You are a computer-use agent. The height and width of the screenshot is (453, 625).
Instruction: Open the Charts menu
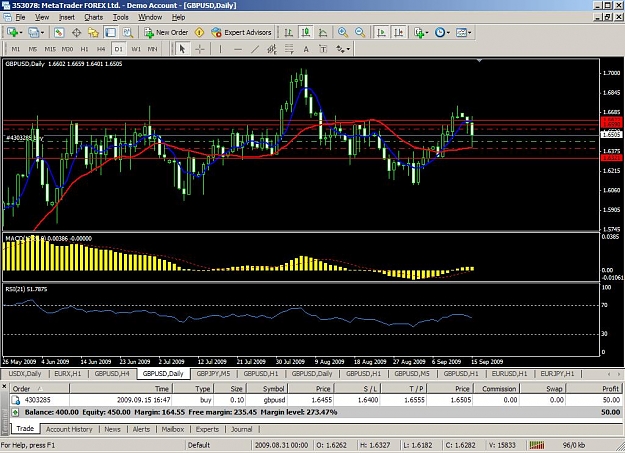94,17
